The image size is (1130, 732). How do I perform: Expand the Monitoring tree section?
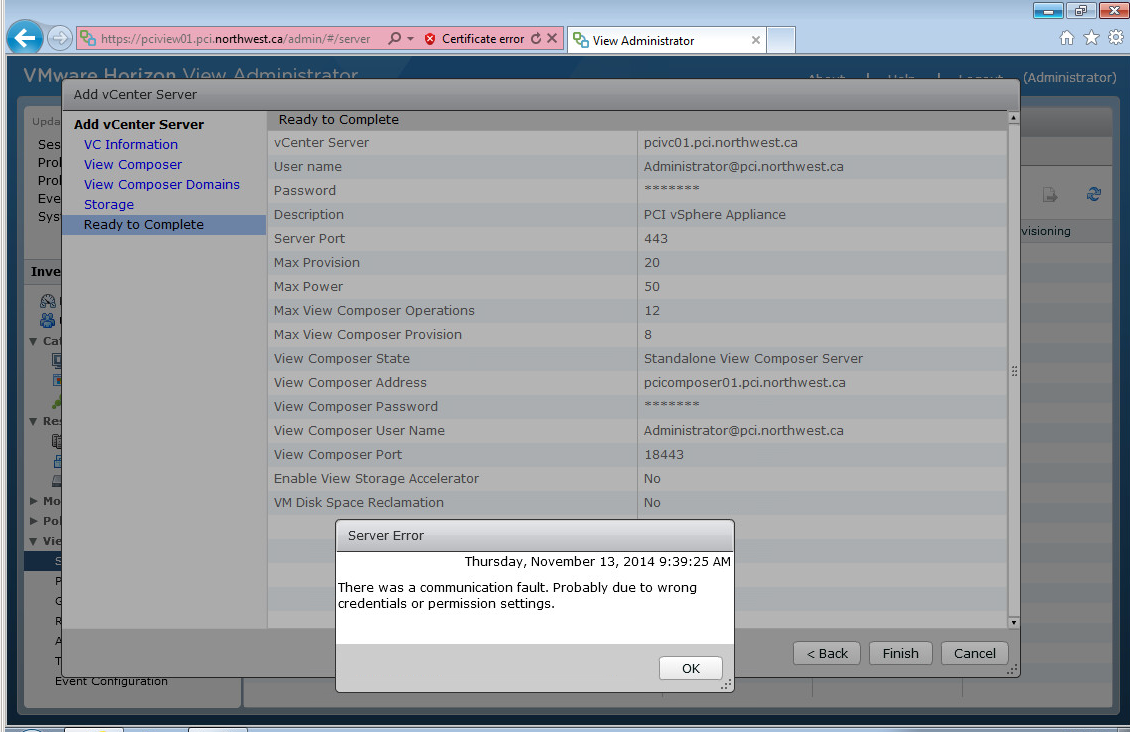[x=33, y=501]
